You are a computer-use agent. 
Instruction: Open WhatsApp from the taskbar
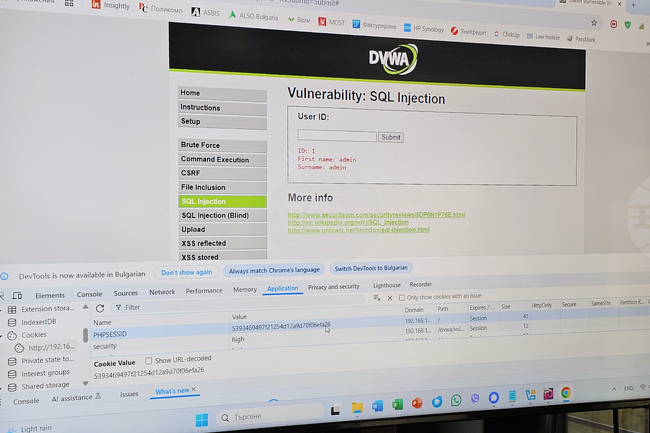(x=456, y=401)
